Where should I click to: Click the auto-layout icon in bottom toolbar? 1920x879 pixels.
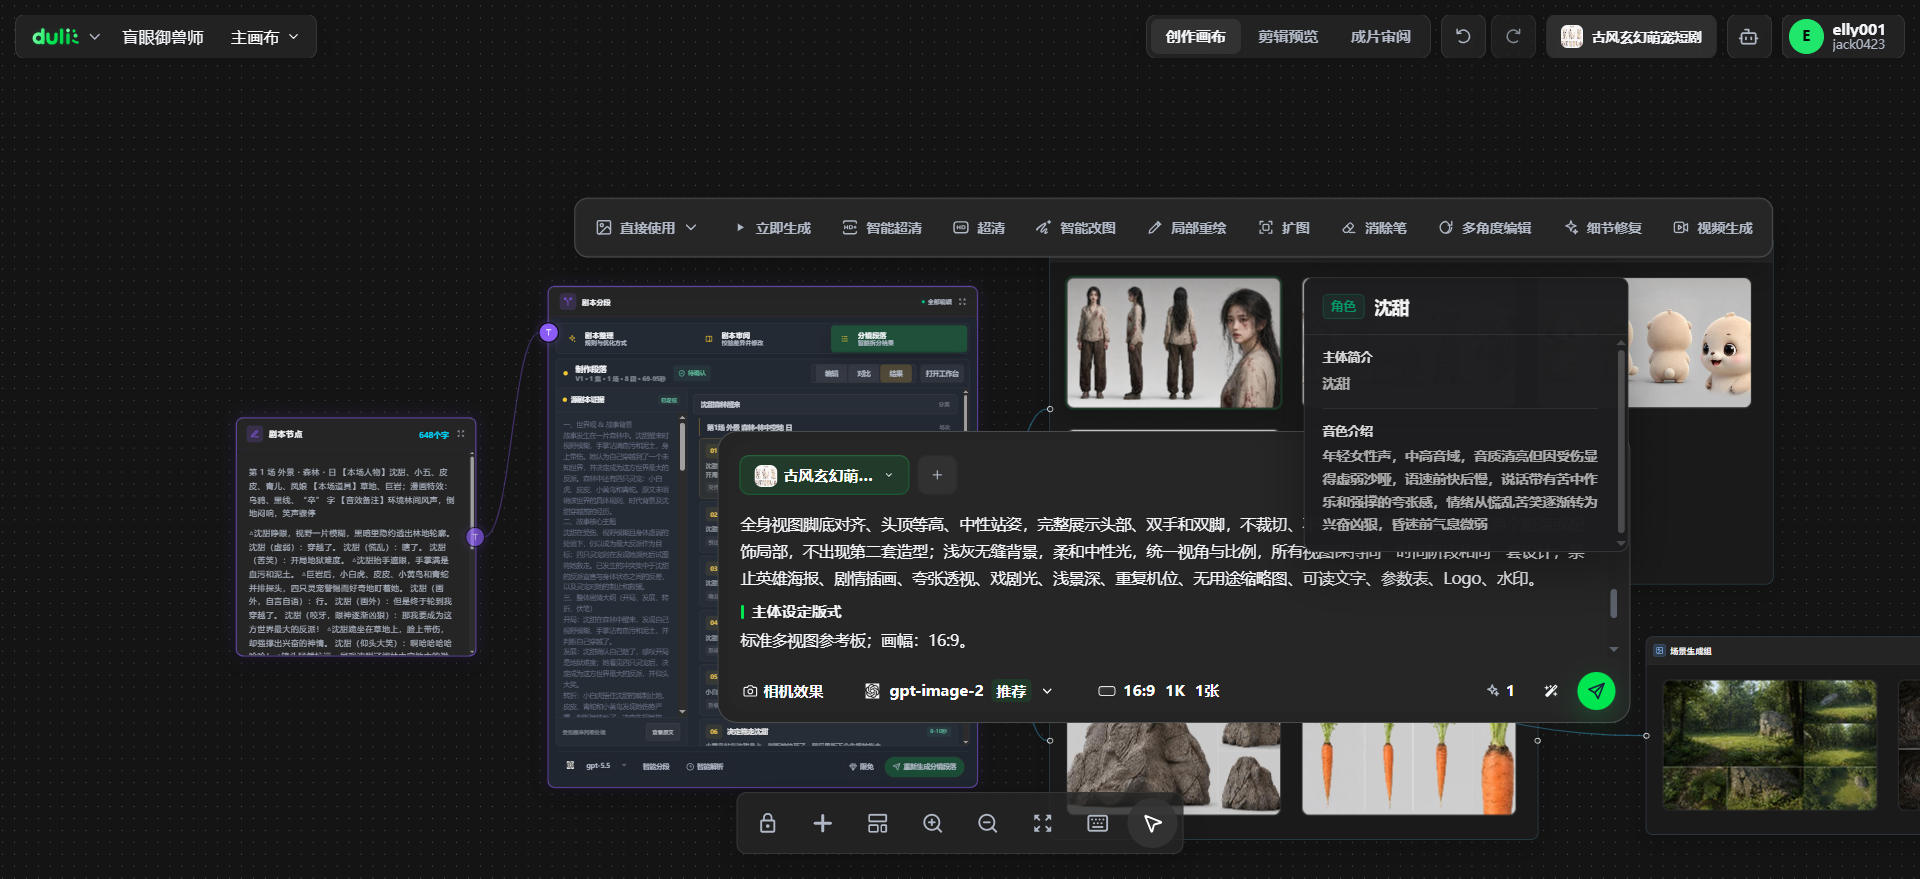877,823
